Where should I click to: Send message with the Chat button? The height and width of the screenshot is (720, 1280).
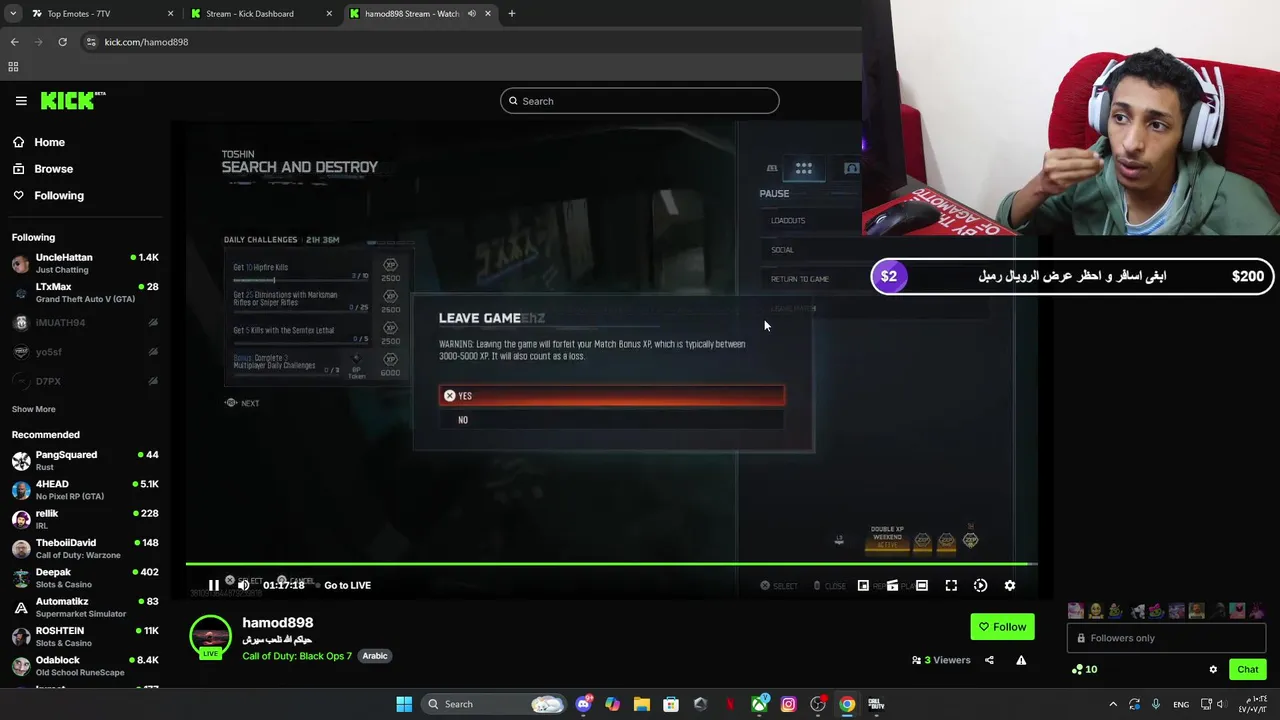[1248, 669]
